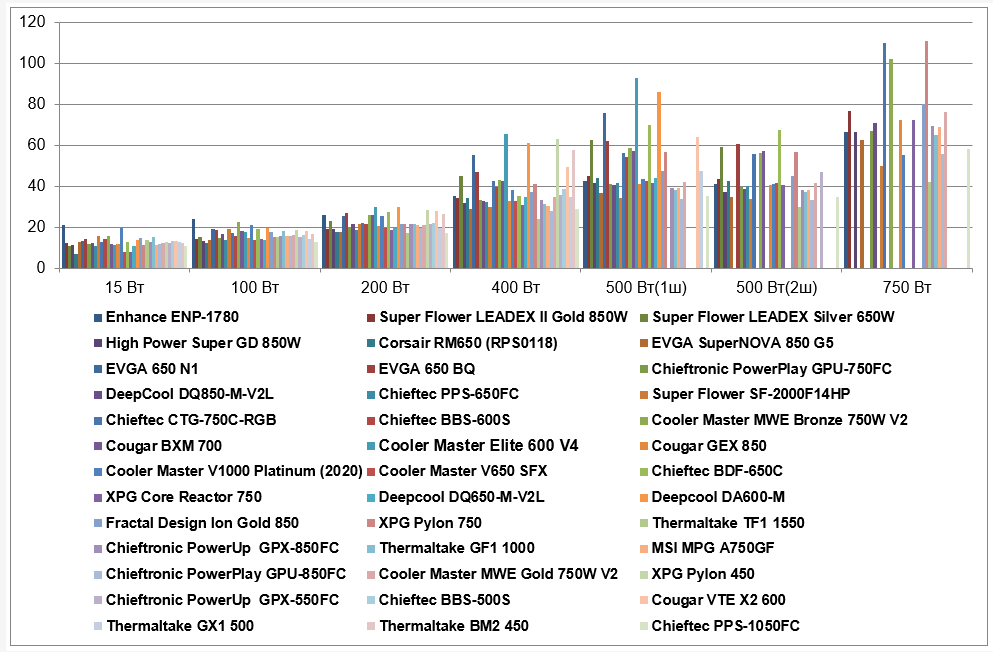Click the 120 value on vertical axis
Image resolution: width=993 pixels, height=652 pixels.
pyautogui.click(x=32, y=22)
